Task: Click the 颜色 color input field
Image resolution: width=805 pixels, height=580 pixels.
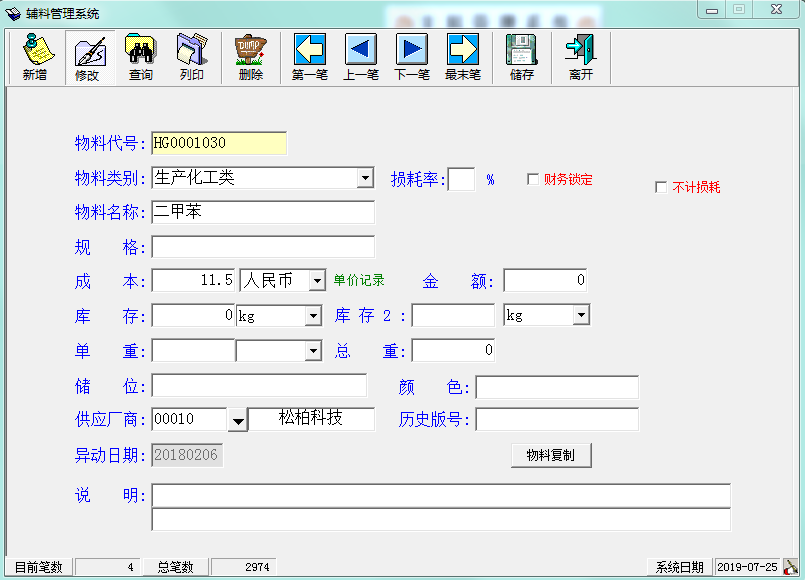Action: tap(557, 387)
